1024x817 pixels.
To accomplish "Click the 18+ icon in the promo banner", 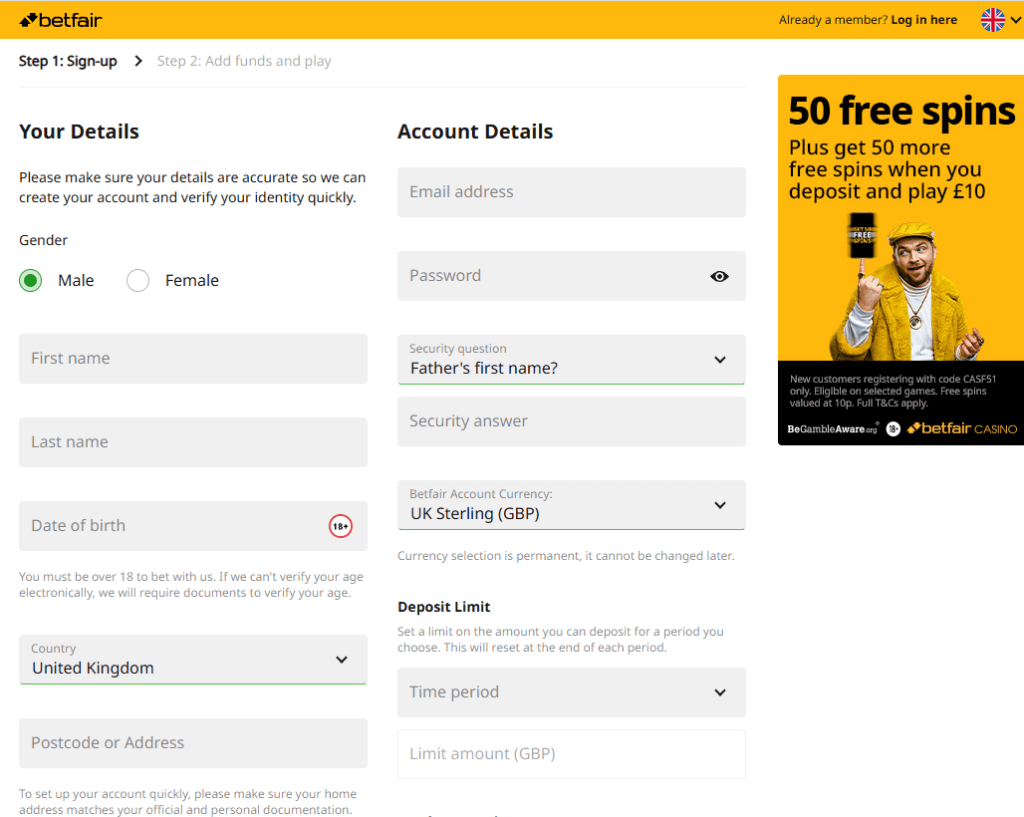I will 893,429.
